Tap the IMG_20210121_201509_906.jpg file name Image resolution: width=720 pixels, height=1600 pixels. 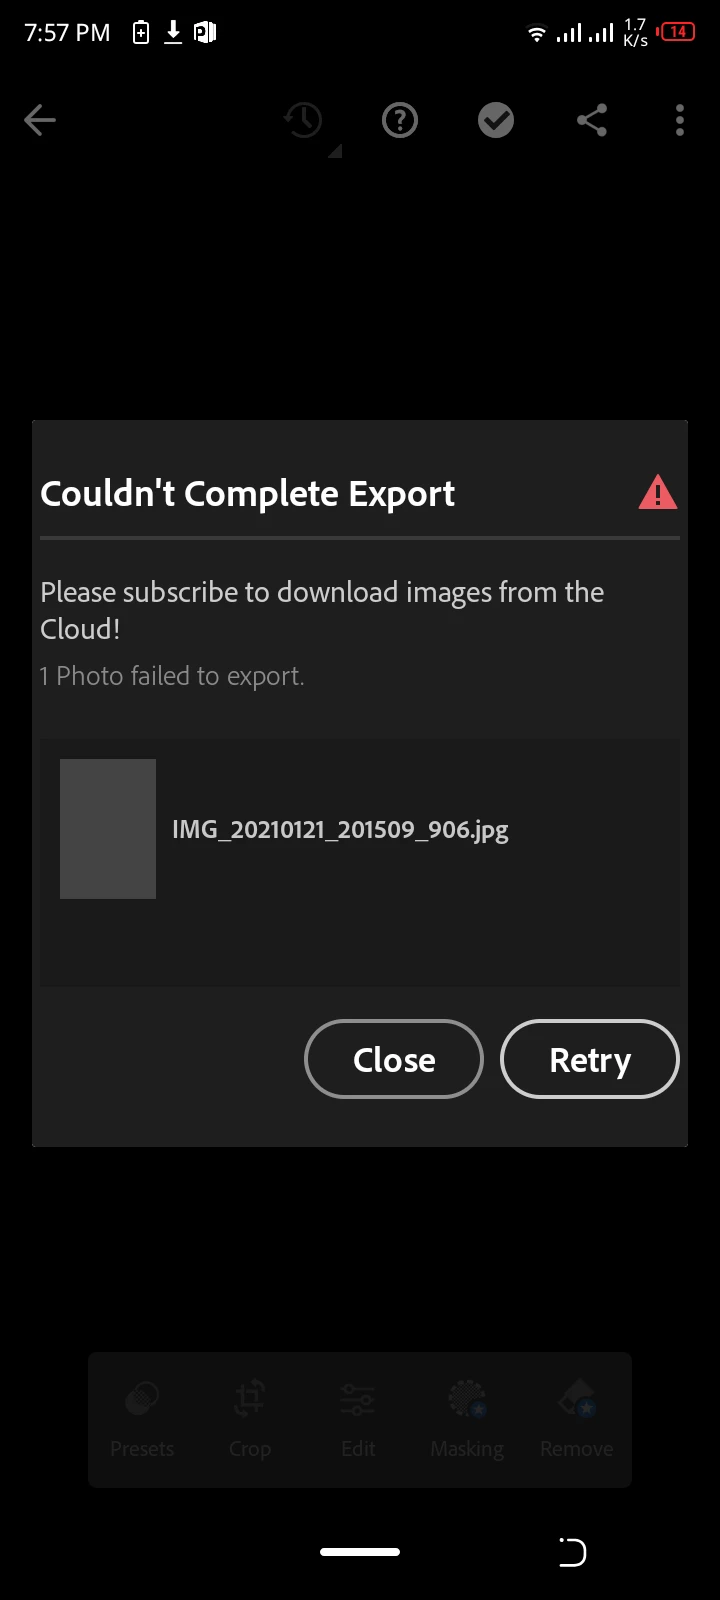[340, 830]
